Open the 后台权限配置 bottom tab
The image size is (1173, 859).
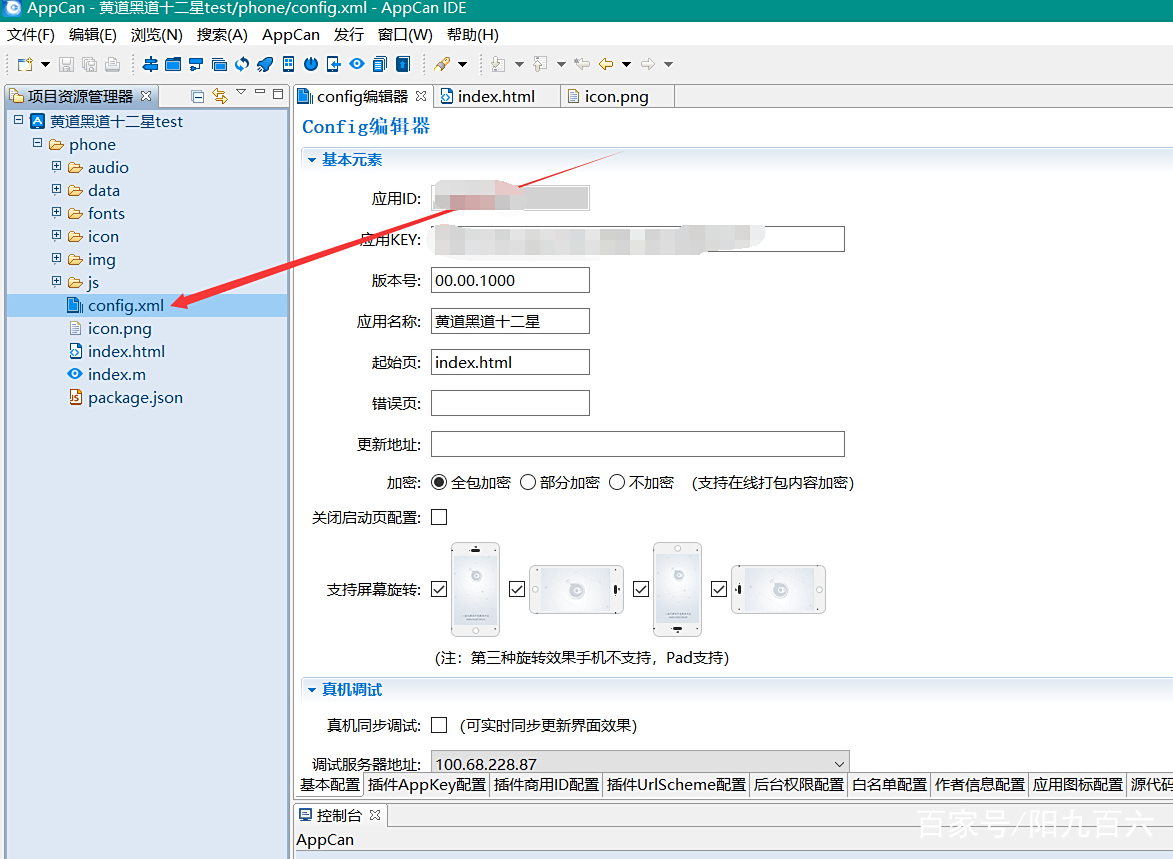tap(798, 785)
